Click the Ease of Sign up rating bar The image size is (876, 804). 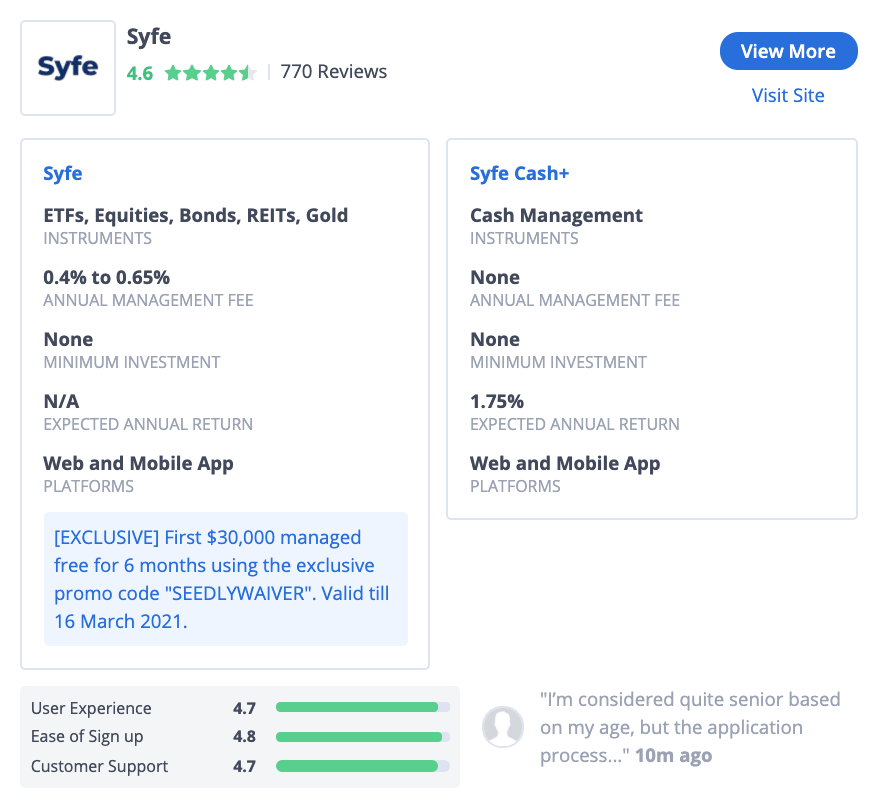(363, 737)
